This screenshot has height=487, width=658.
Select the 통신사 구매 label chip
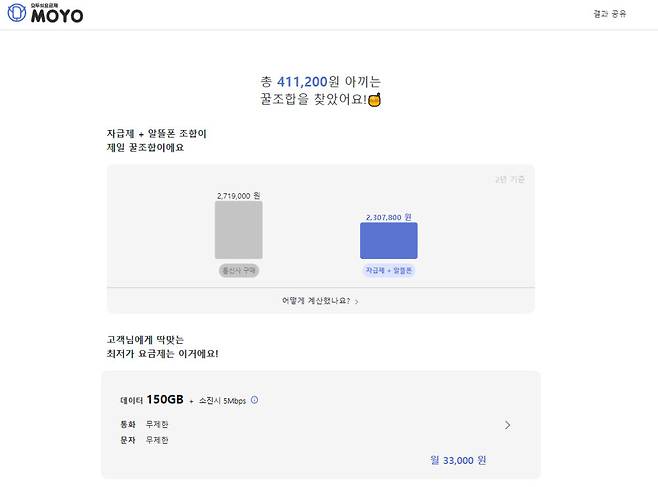[238, 271]
